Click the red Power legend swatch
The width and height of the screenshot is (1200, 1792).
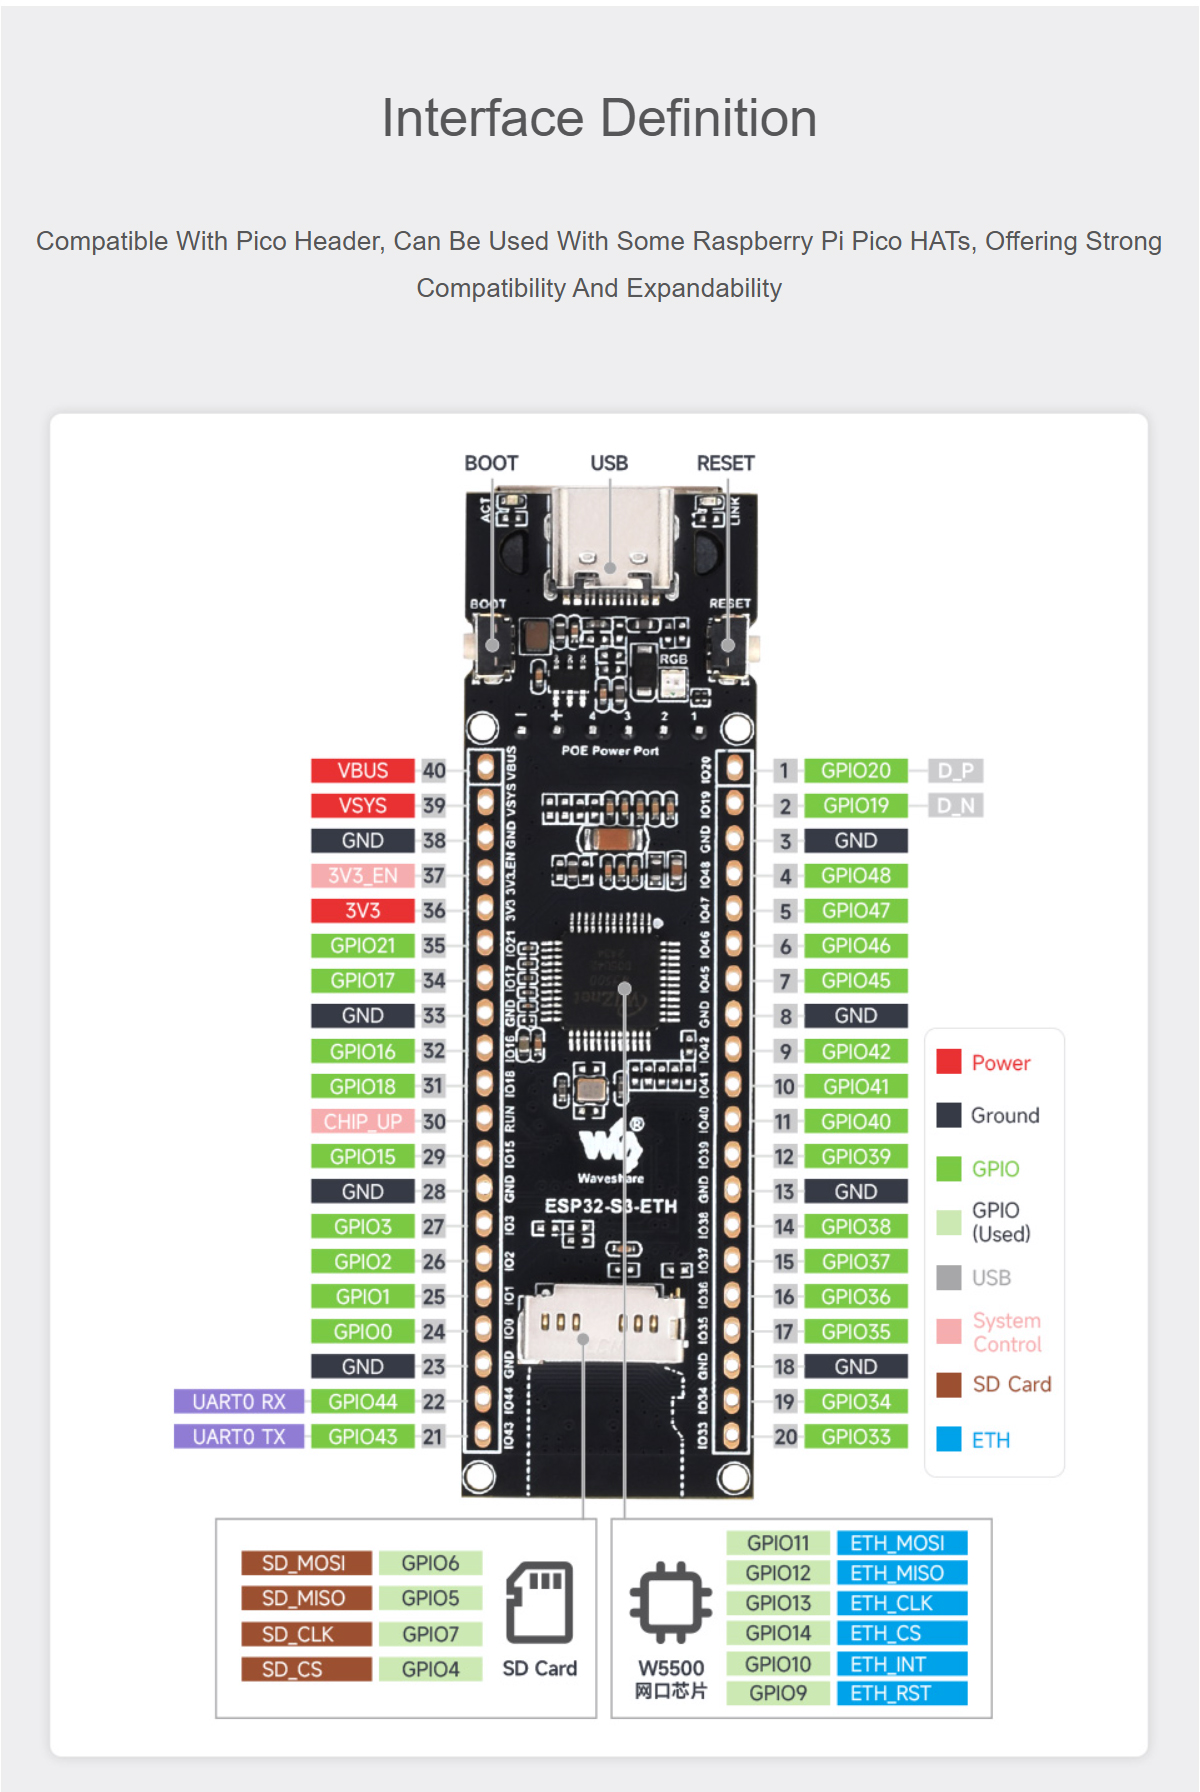(948, 1062)
